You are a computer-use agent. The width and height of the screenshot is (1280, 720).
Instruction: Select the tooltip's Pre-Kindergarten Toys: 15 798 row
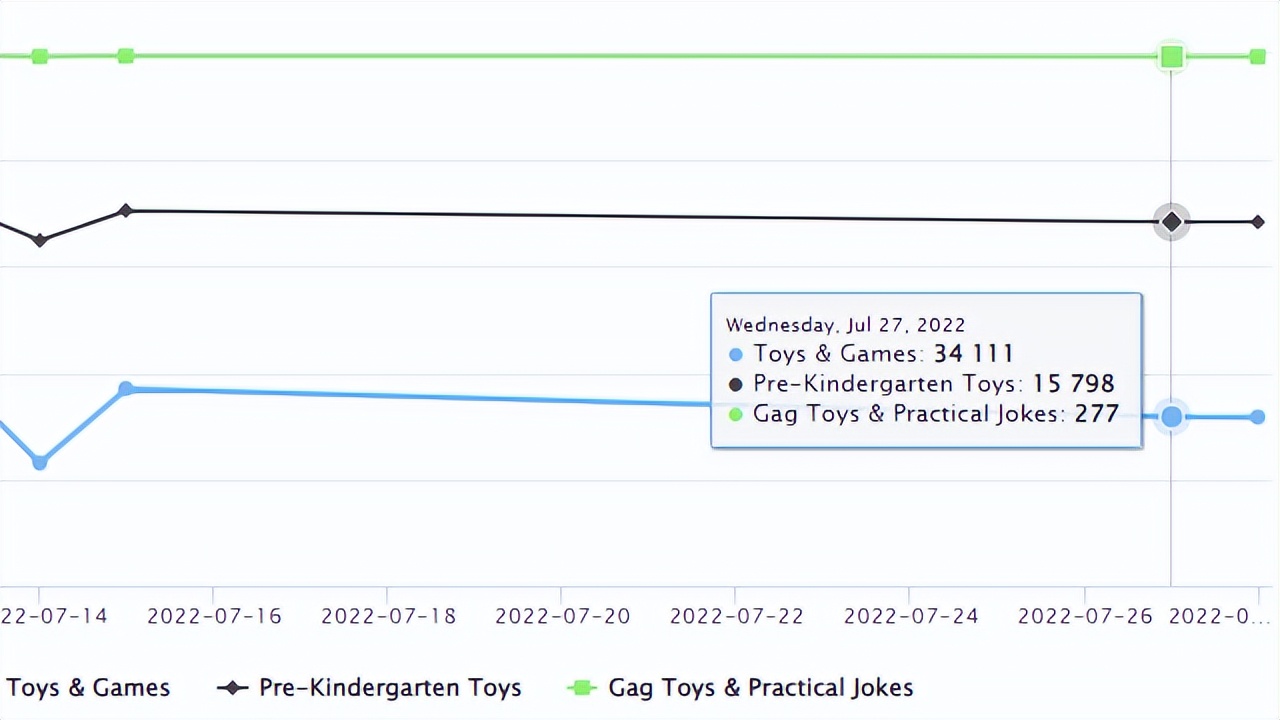[933, 384]
